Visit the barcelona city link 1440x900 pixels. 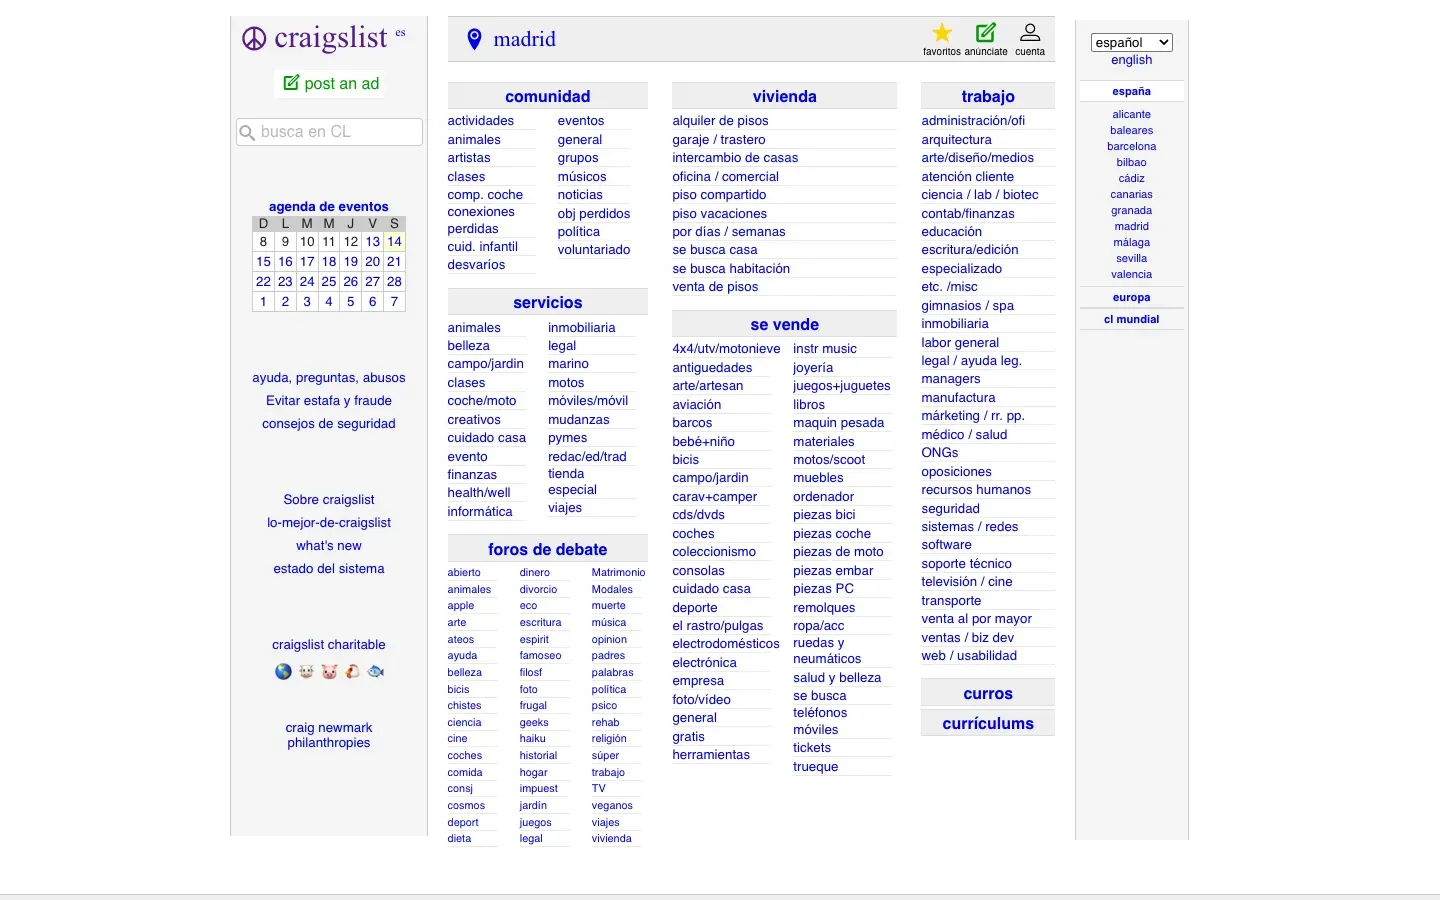point(1131,146)
